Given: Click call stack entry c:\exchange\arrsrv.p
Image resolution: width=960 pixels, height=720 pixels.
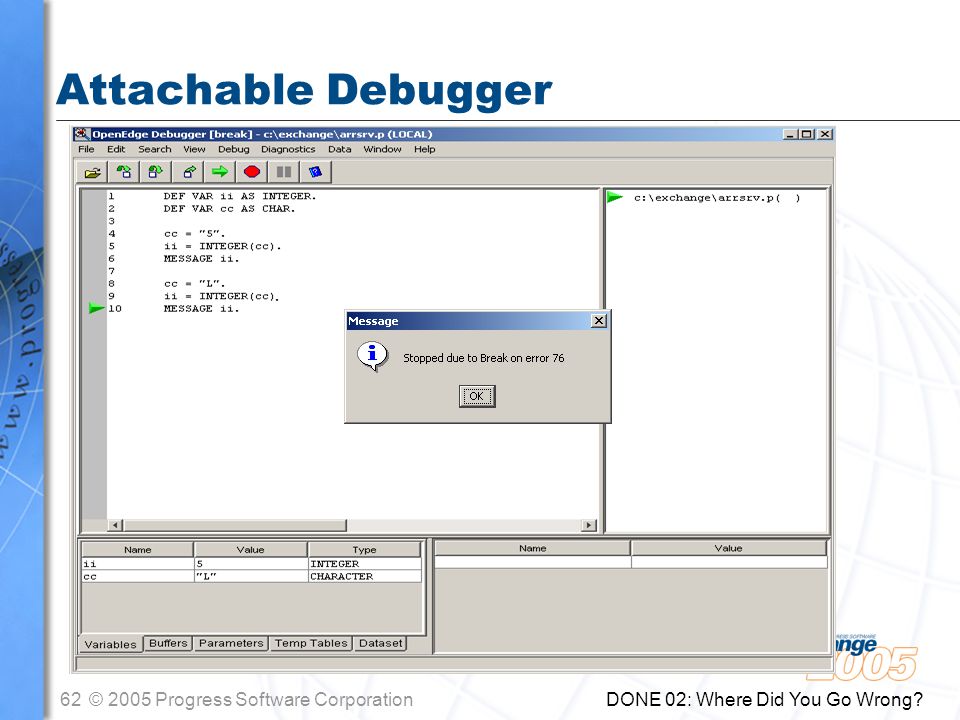Looking at the screenshot, I should click(x=716, y=198).
